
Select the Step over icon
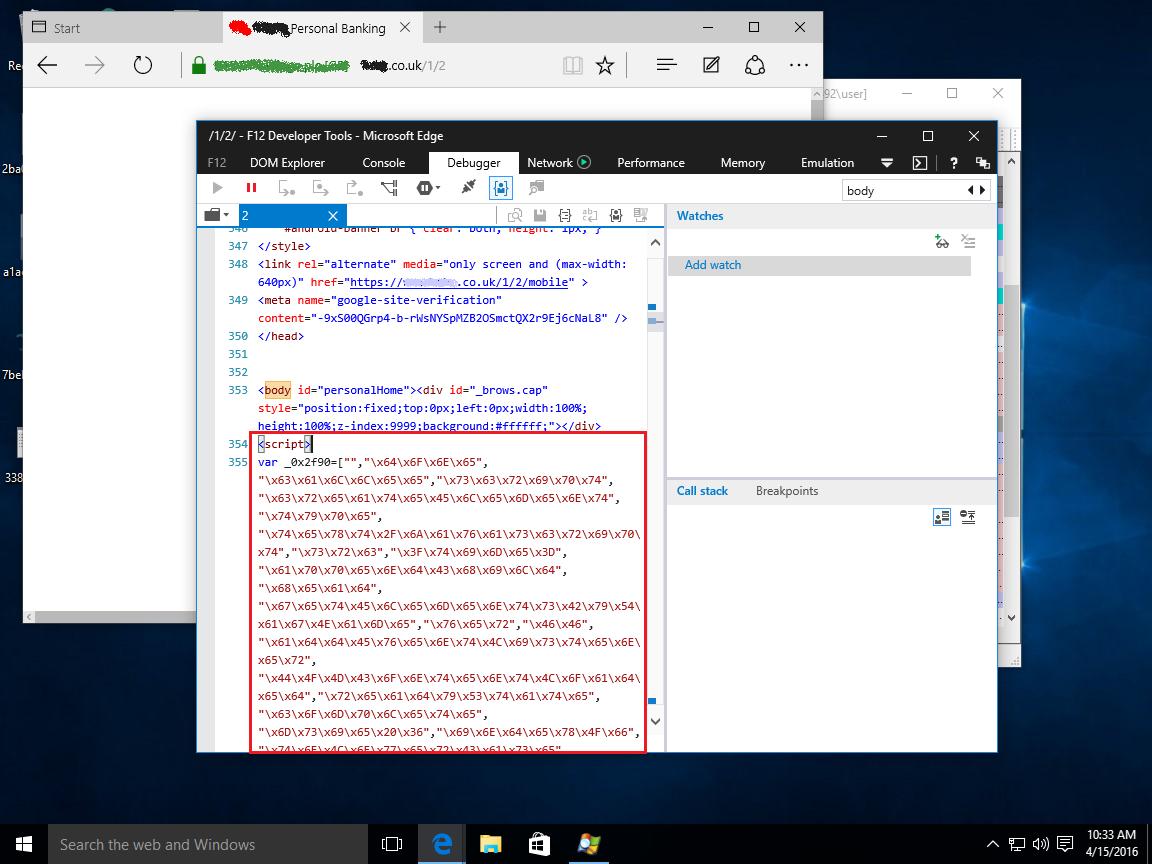(287, 187)
